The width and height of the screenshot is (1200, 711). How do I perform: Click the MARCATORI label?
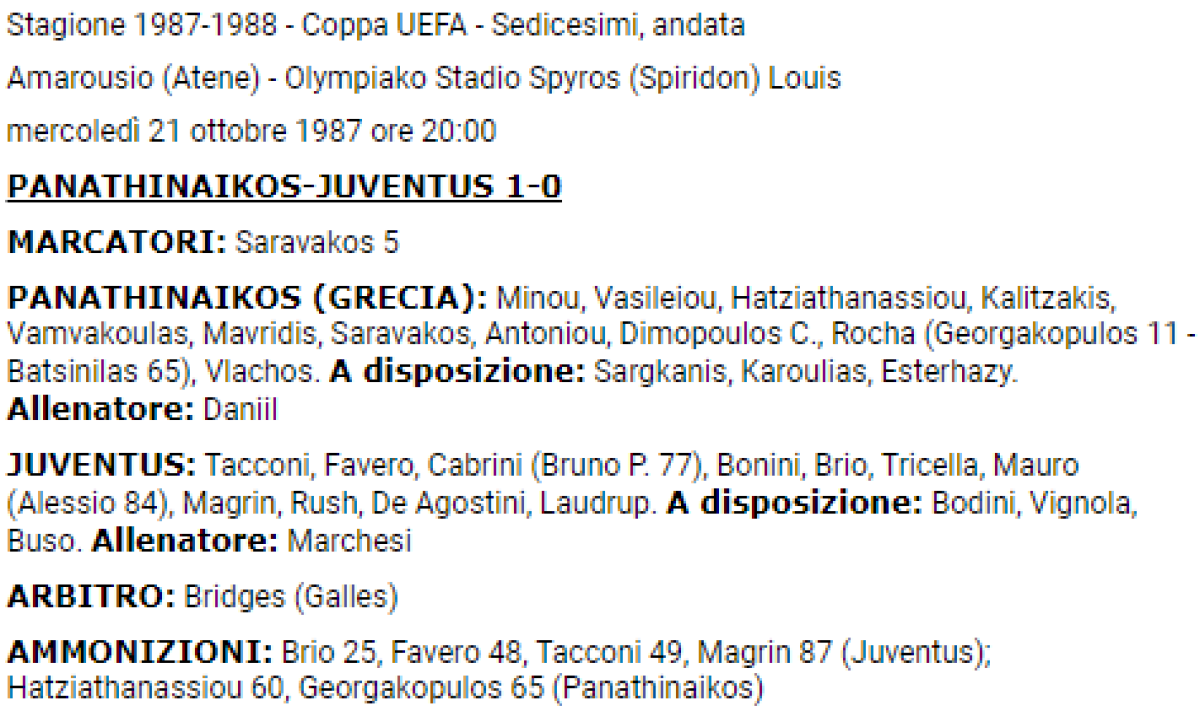(x=116, y=241)
